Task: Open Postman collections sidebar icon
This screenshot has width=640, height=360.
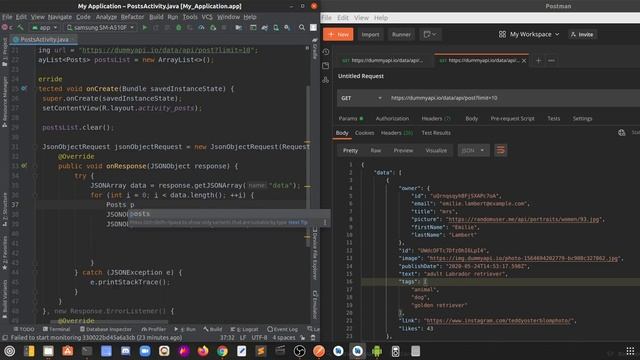Action: (x=325, y=66)
